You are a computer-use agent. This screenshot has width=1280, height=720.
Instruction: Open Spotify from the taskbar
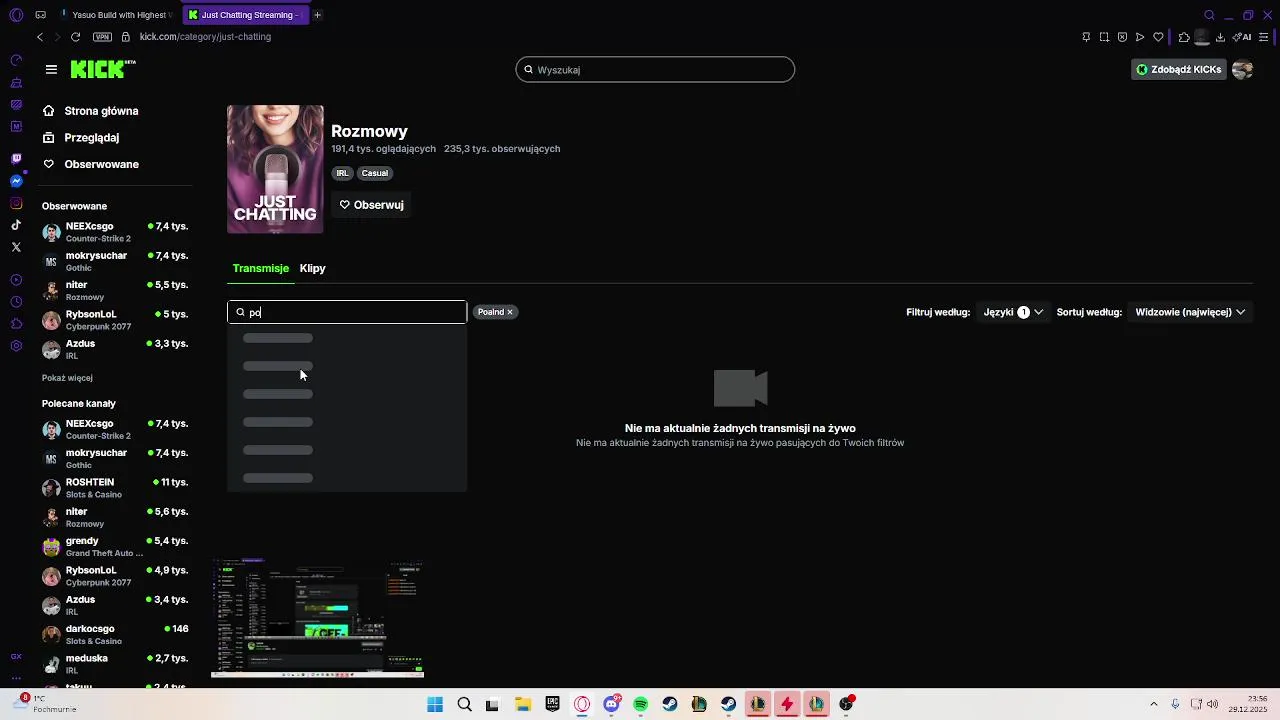[x=640, y=704]
